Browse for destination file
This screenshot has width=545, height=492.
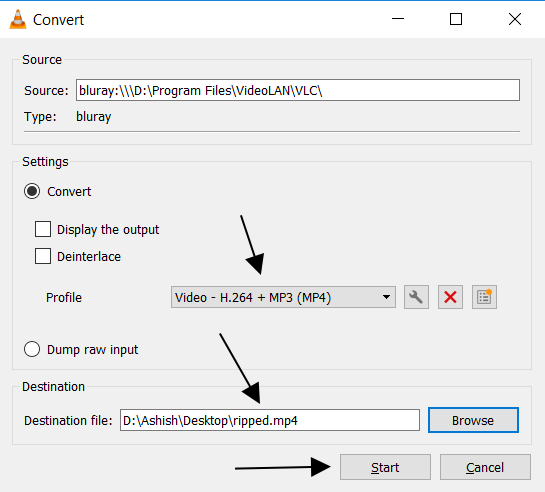coord(473,420)
